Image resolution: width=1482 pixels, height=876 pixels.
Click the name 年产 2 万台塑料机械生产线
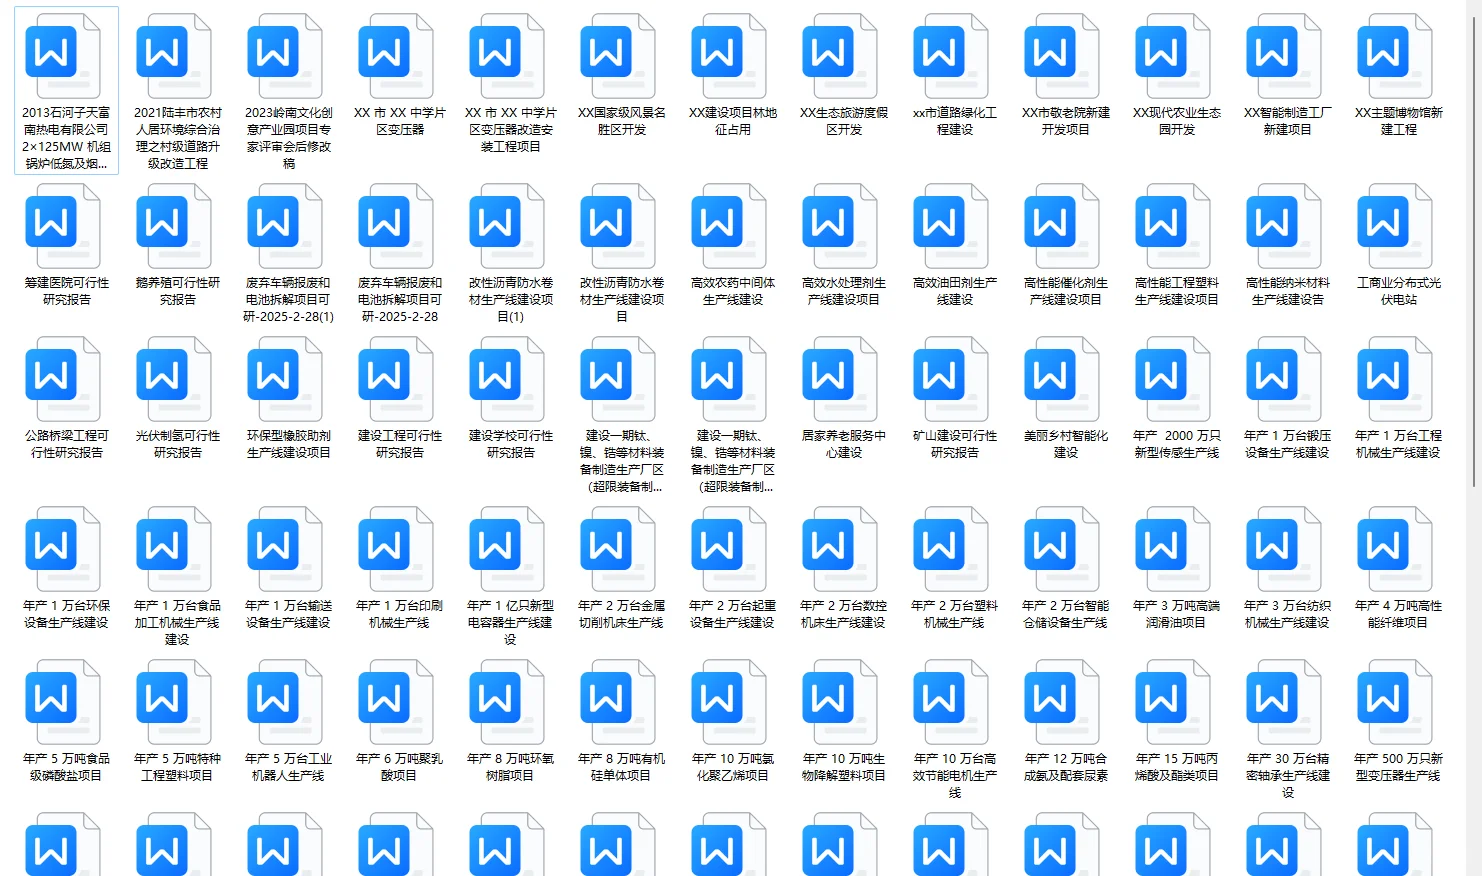(x=955, y=614)
